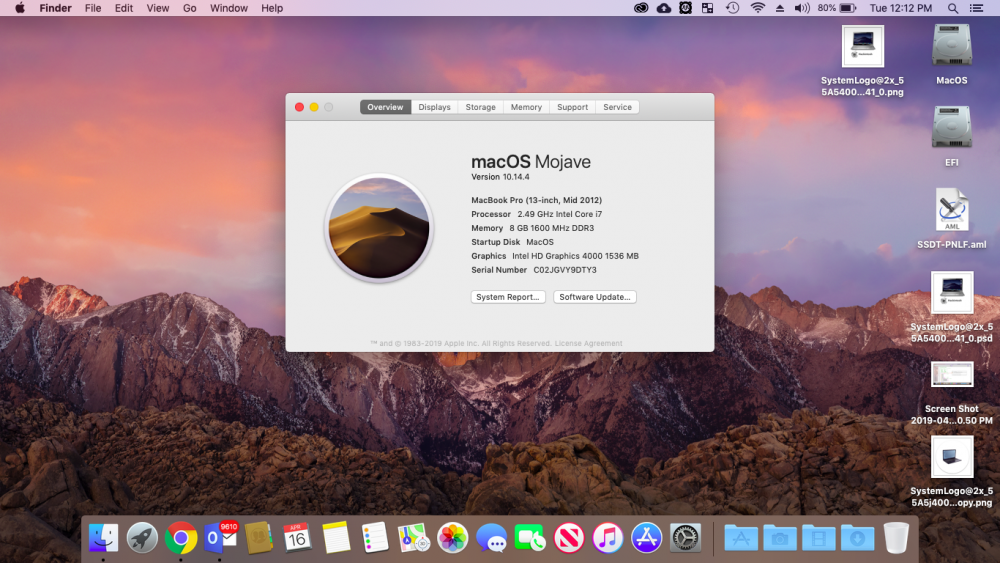1000x563 pixels.
Task: Open the Messages app in dock
Action: [491, 538]
